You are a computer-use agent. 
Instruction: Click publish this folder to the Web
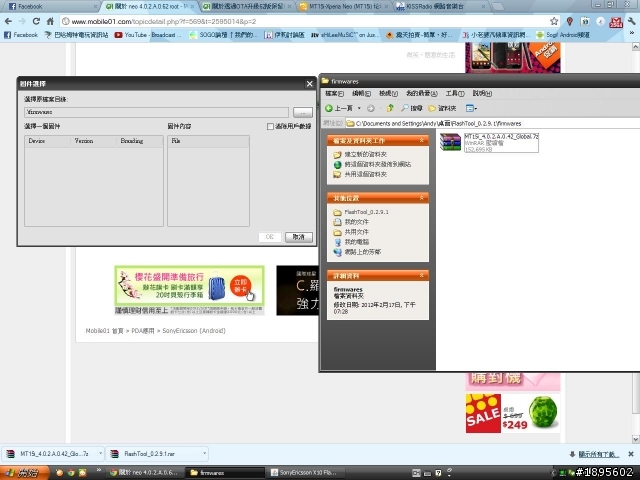(x=372, y=164)
